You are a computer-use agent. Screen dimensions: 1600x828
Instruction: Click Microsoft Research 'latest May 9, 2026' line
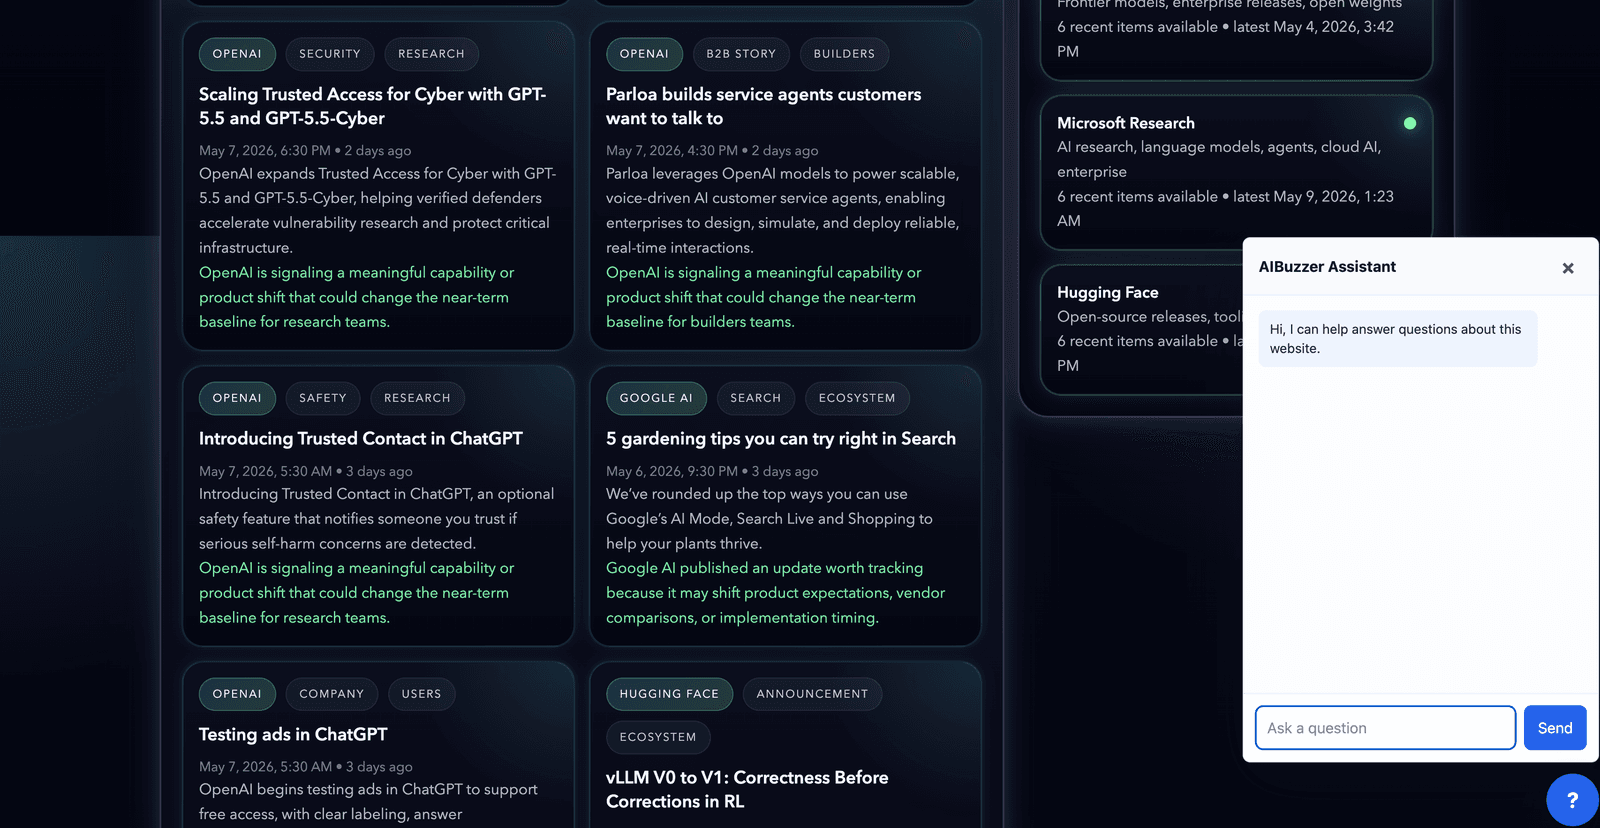pos(1225,209)
